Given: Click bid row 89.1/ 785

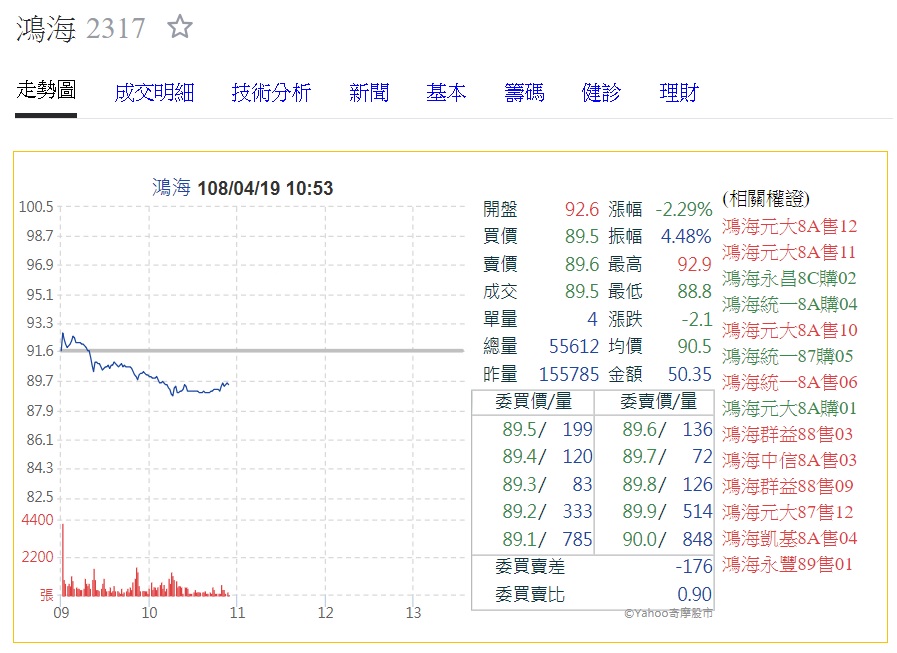Looking at the screenshot, I should point(547,539).
